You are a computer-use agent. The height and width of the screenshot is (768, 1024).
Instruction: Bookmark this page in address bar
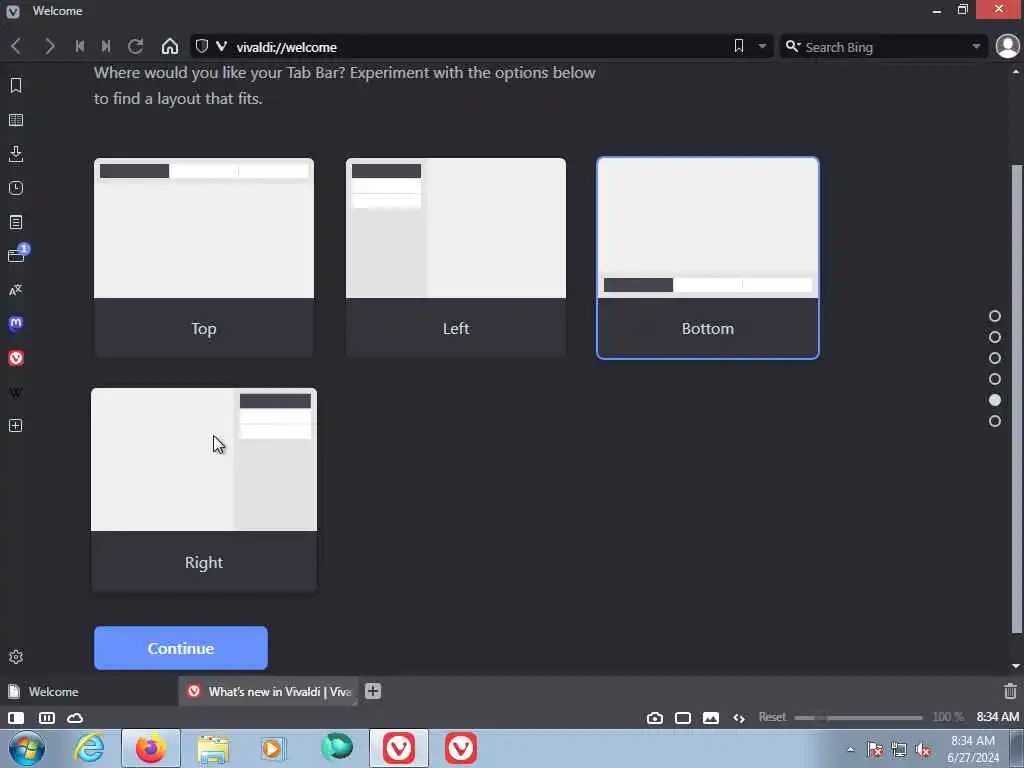pos(739,46)
